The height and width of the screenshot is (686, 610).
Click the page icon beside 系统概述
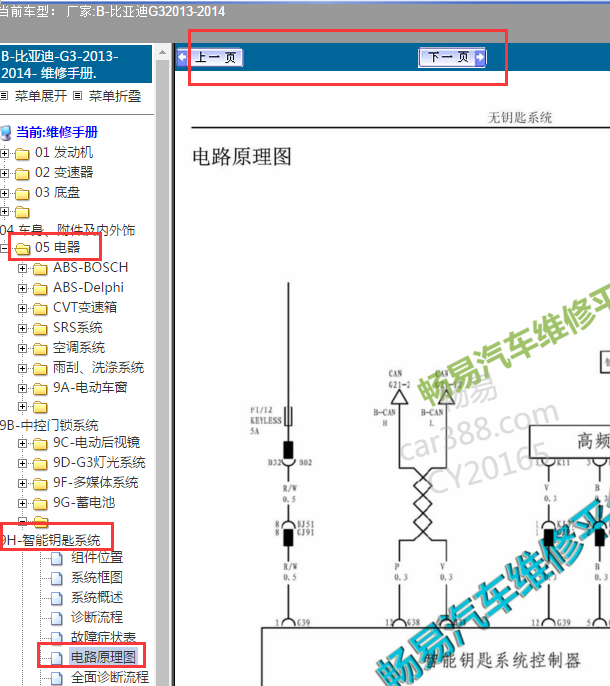(x=56, y=598)
